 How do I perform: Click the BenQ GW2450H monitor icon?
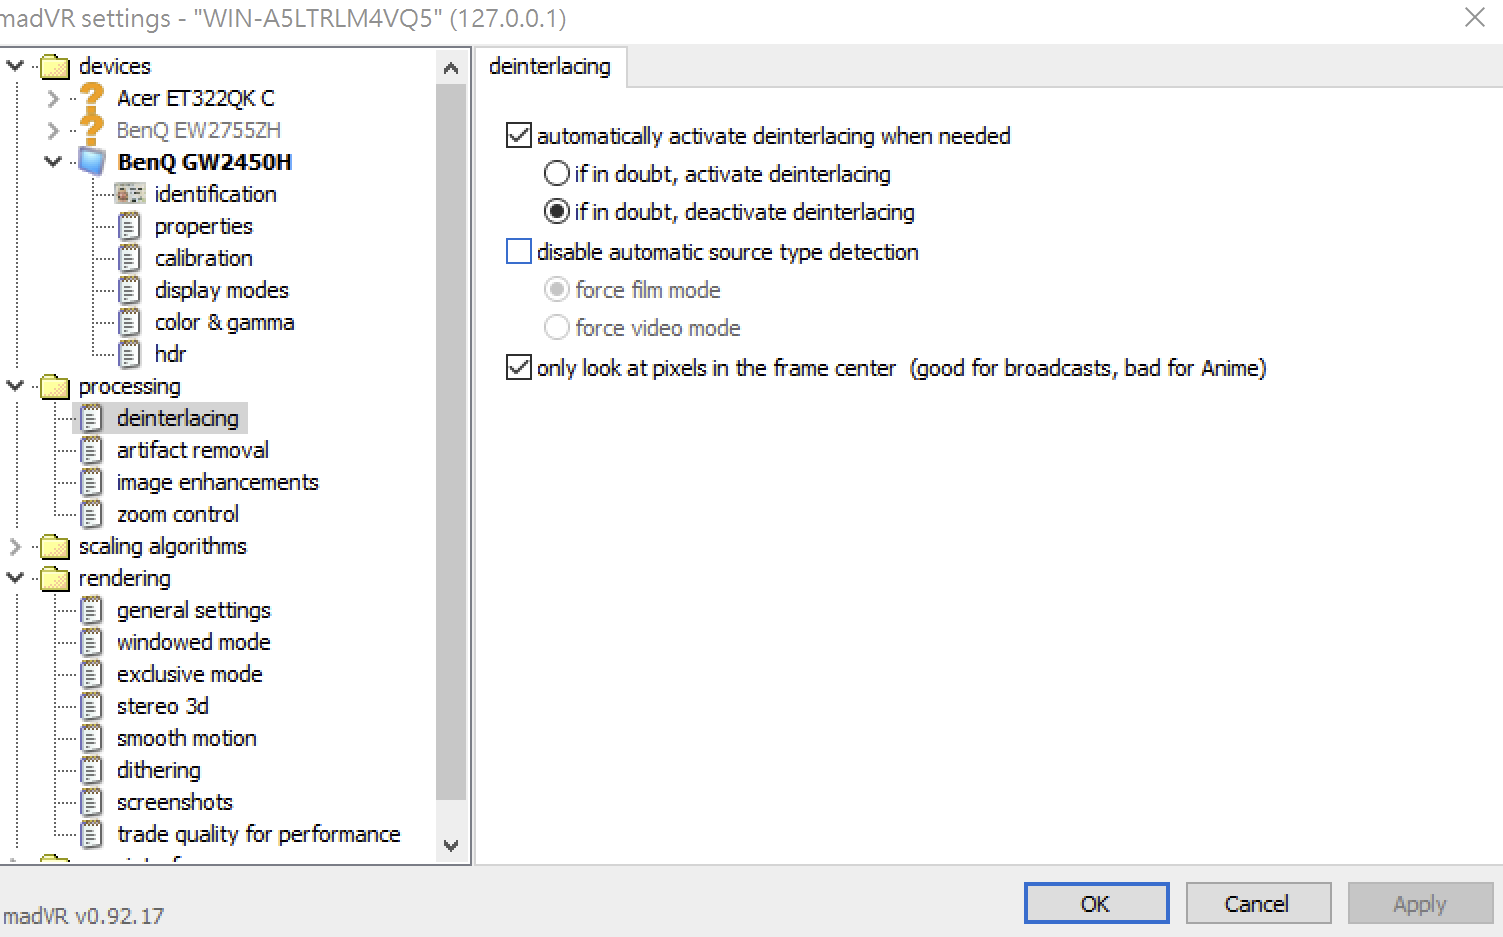92,161
